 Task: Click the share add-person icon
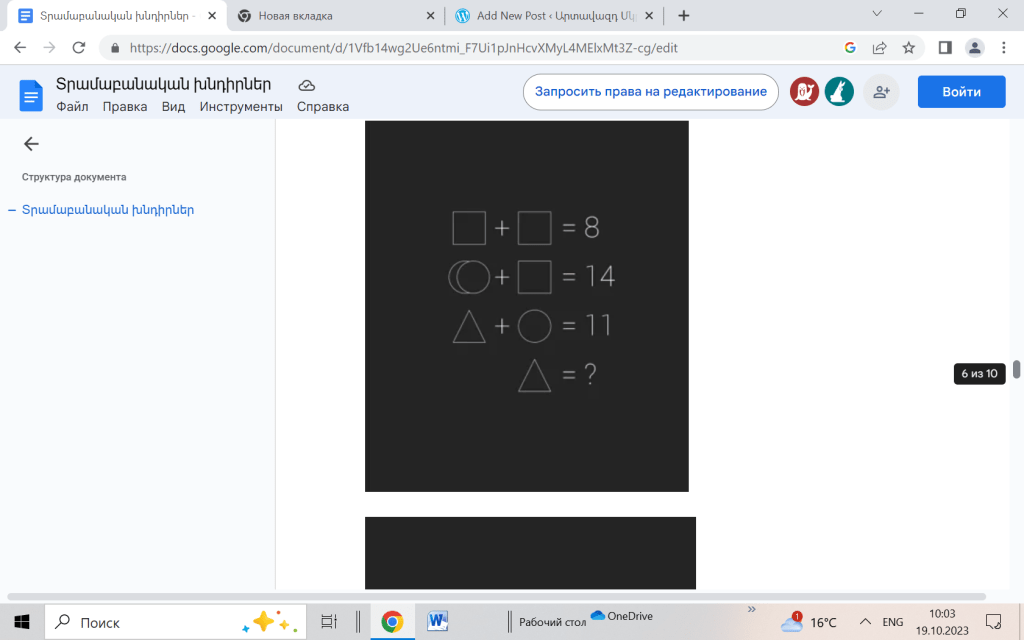pyautogui.click(x=881, y=92)
